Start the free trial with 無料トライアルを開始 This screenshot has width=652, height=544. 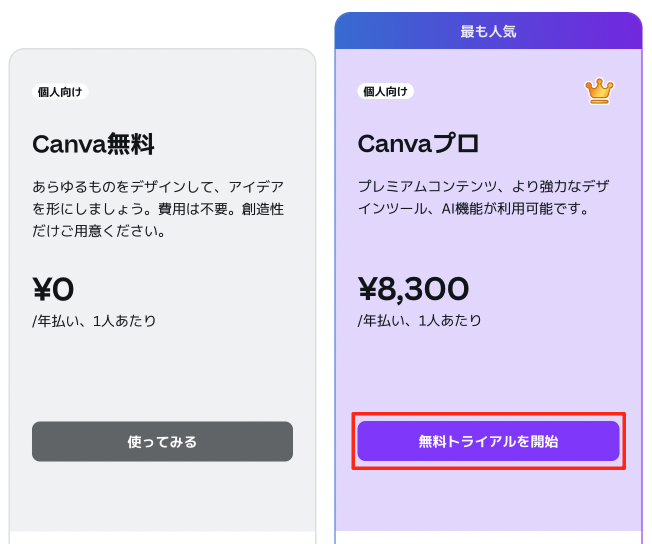[488, 441]
